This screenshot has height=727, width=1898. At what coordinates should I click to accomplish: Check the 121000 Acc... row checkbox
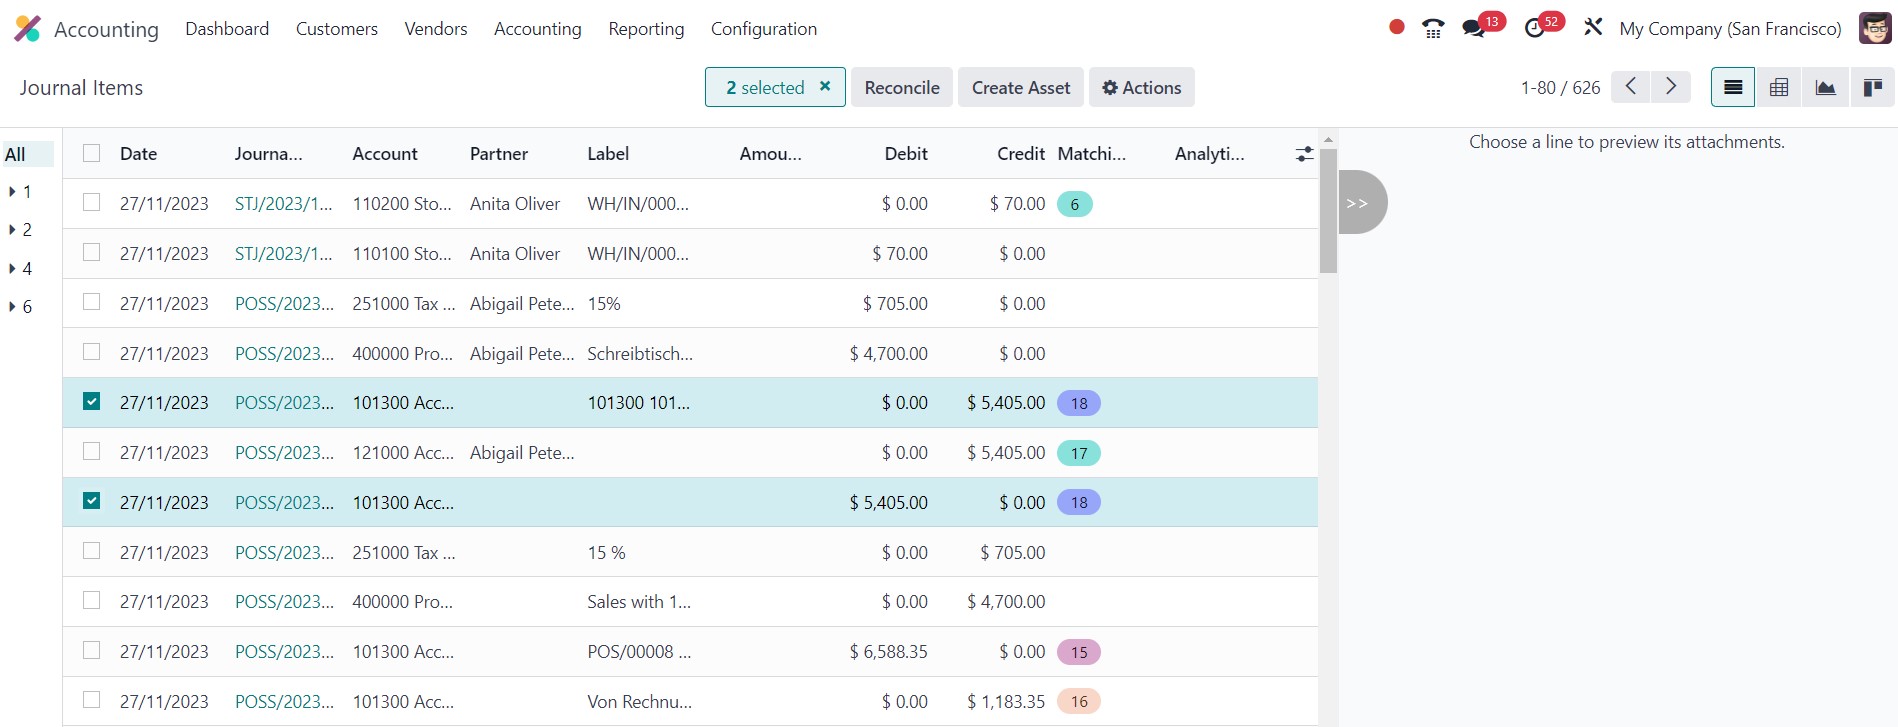click(92, 451)
